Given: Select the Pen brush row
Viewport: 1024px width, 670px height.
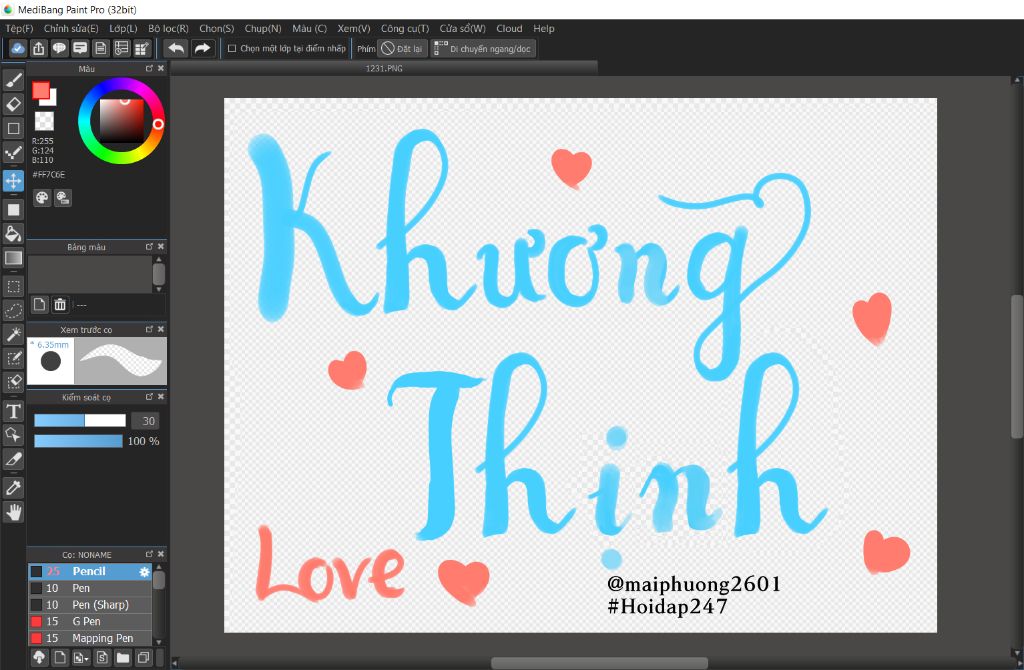Looking at the screenshot, I should tap(90, 588).
